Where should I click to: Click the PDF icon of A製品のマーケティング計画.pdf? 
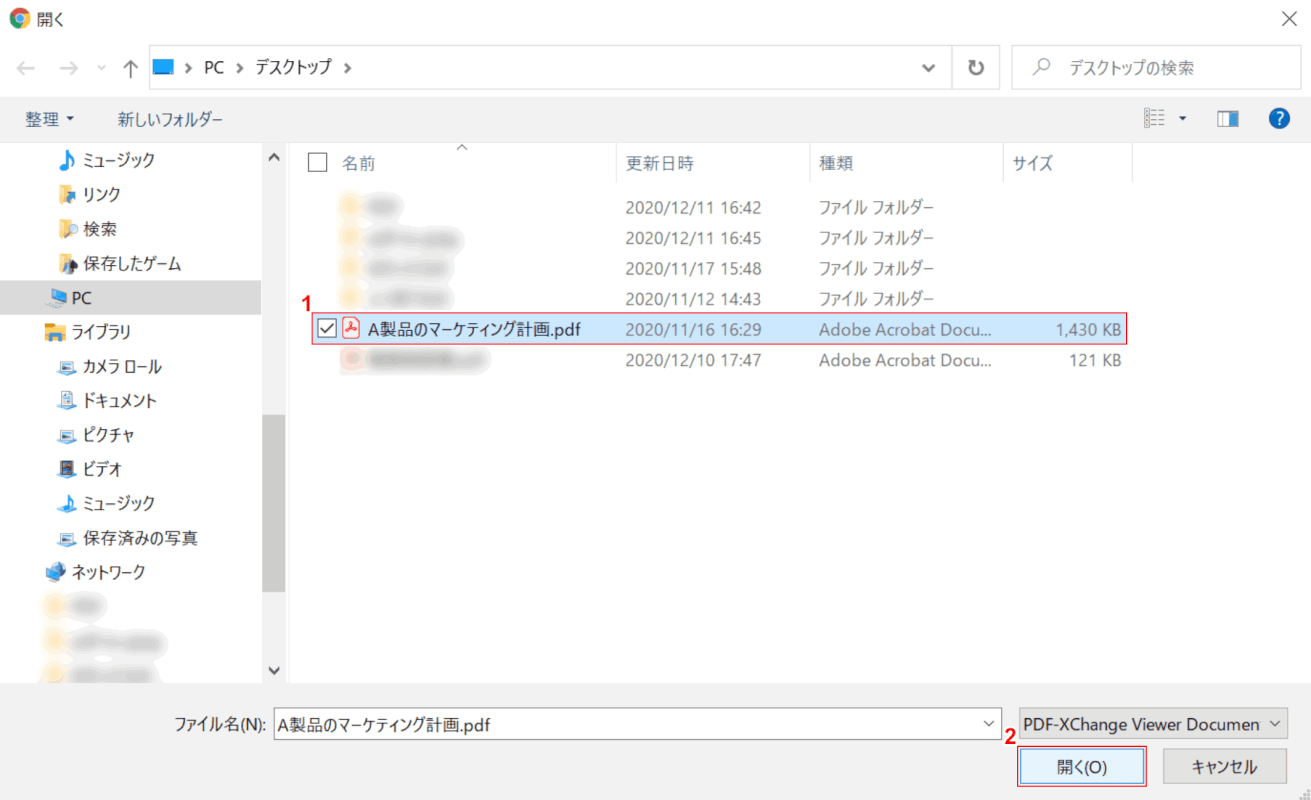(351, 328)
